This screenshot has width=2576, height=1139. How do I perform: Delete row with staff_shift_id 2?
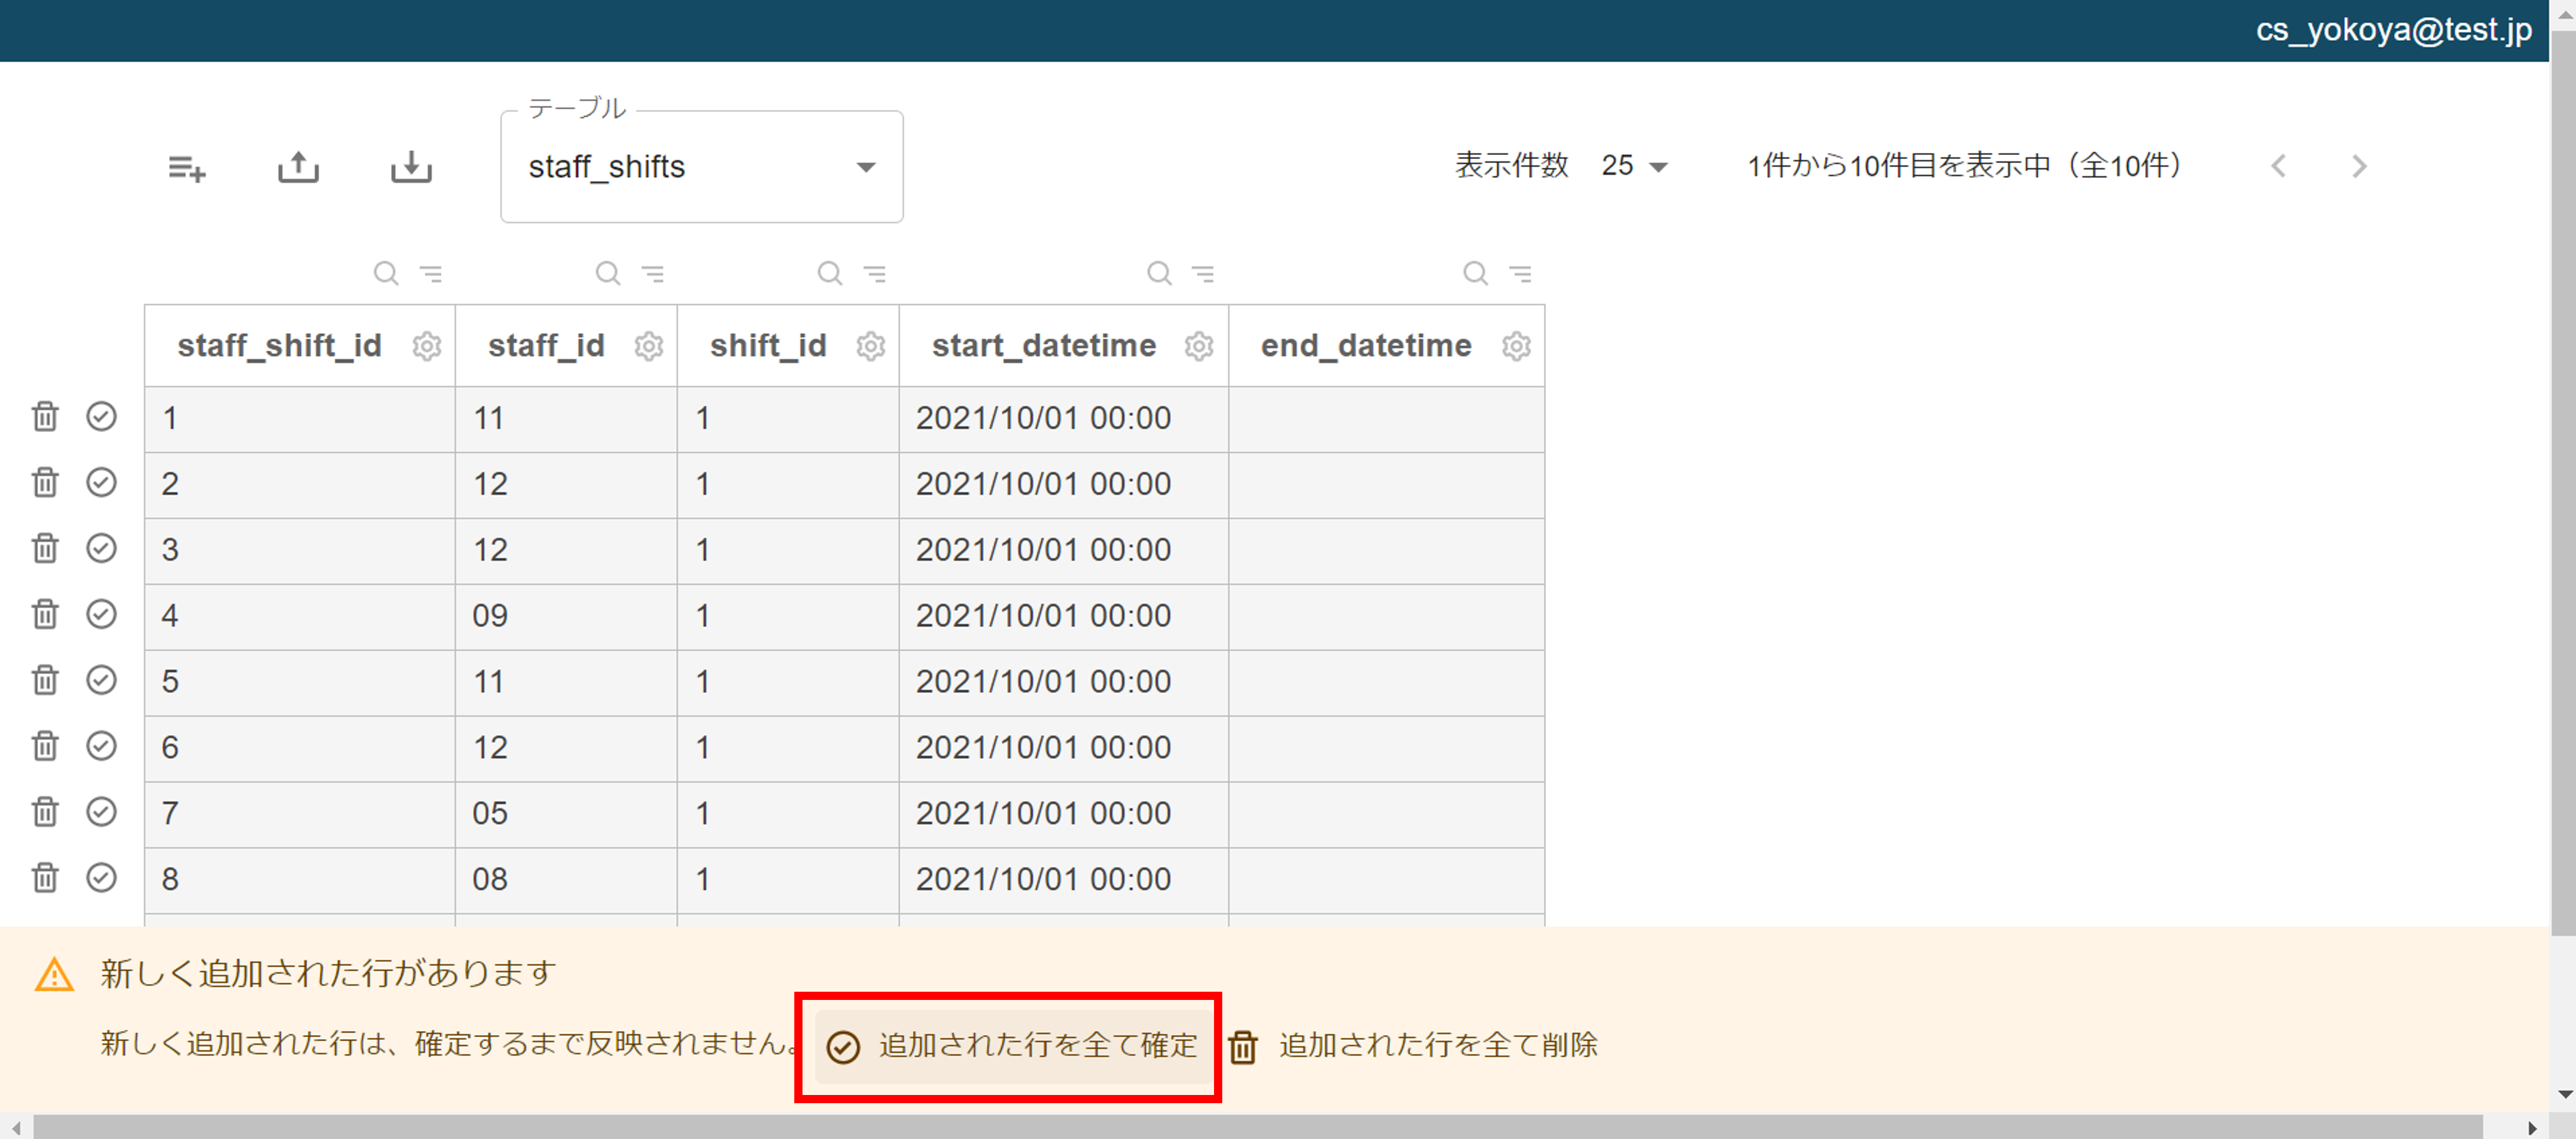pyautogui.click(x=45, y=482)
